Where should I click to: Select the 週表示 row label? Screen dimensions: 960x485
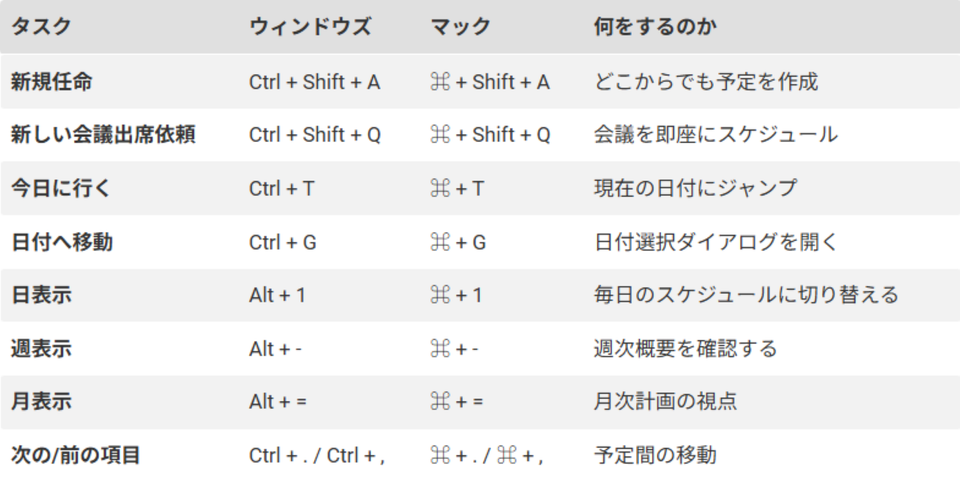(41, 349)
